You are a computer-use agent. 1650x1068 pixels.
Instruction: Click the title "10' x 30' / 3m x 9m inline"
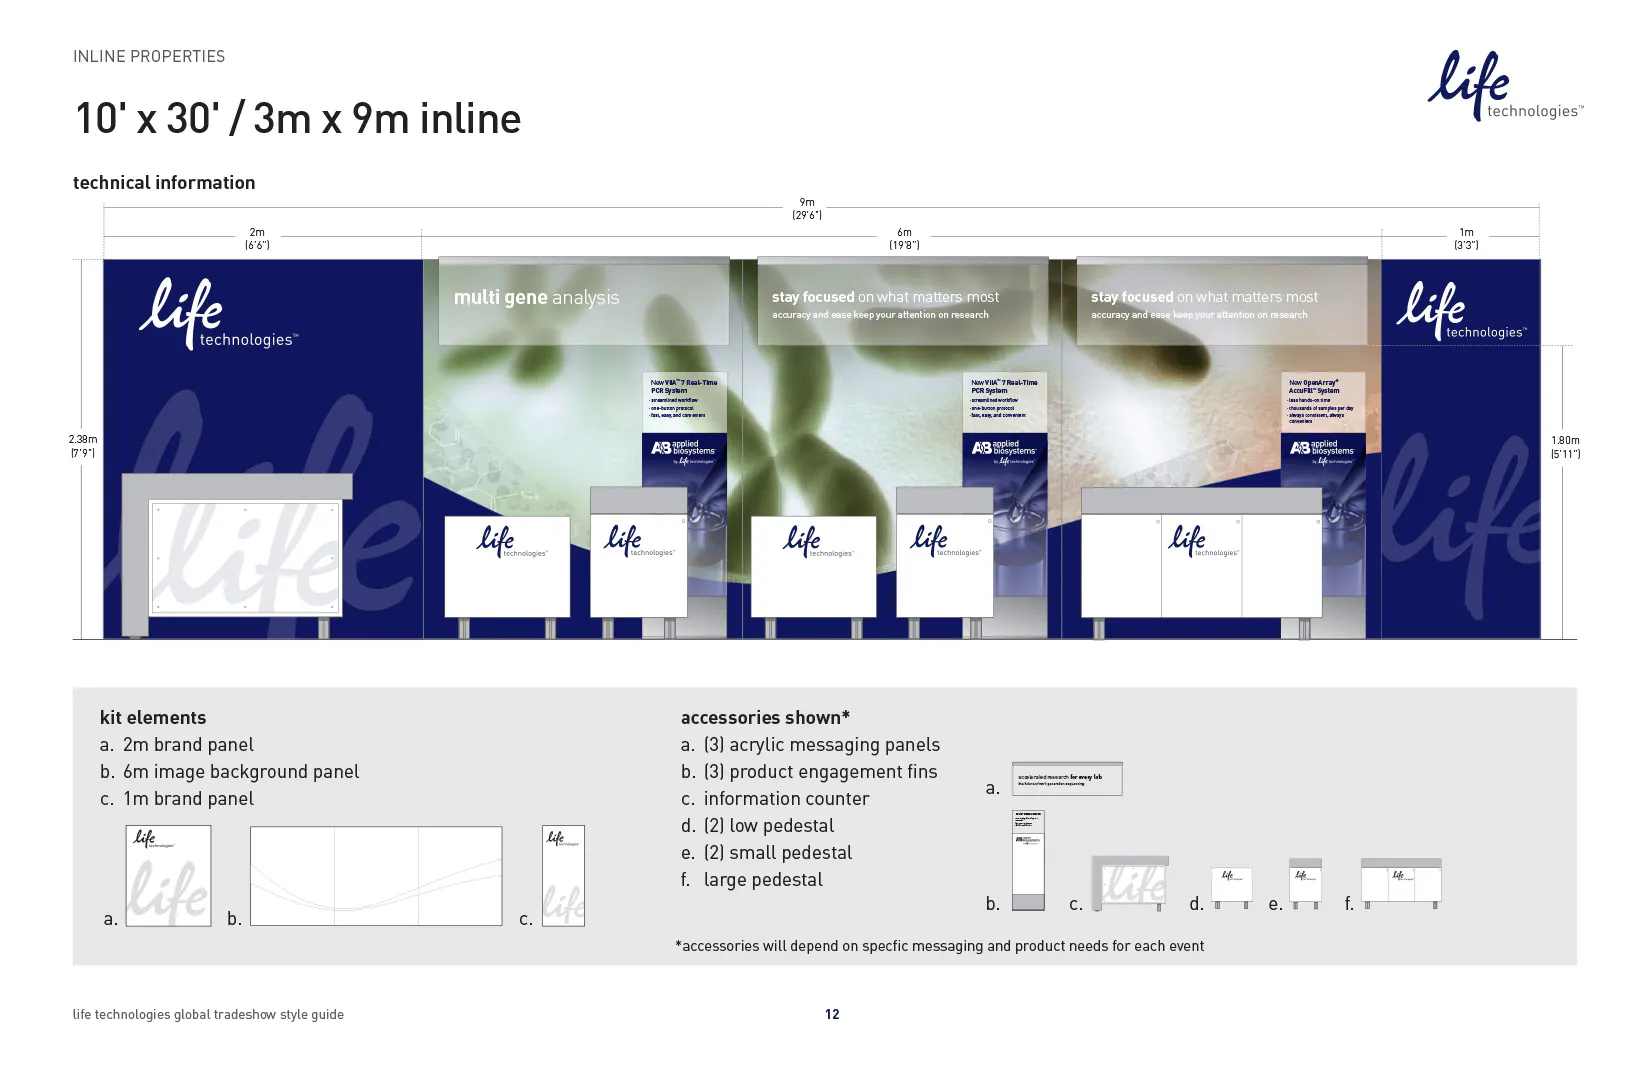click(298, 119)
